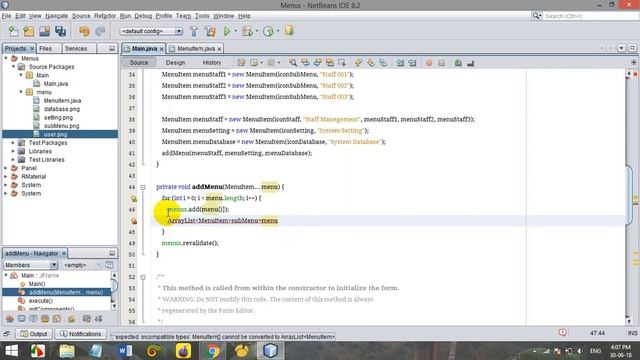Click the Save All toolbar icon

pos(60,31)
